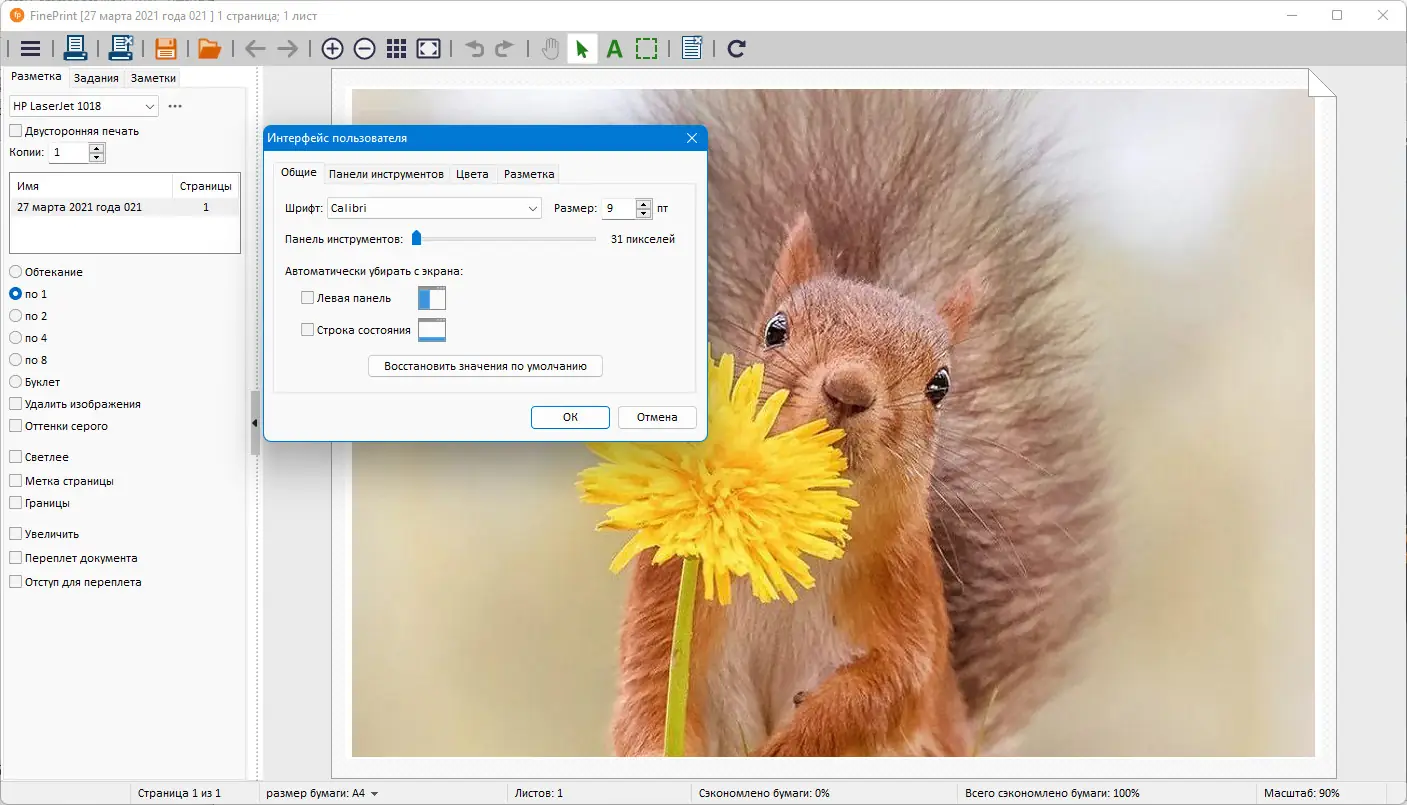
Task: Click the zoom in plus icon
Action: [x=333, y=48]
